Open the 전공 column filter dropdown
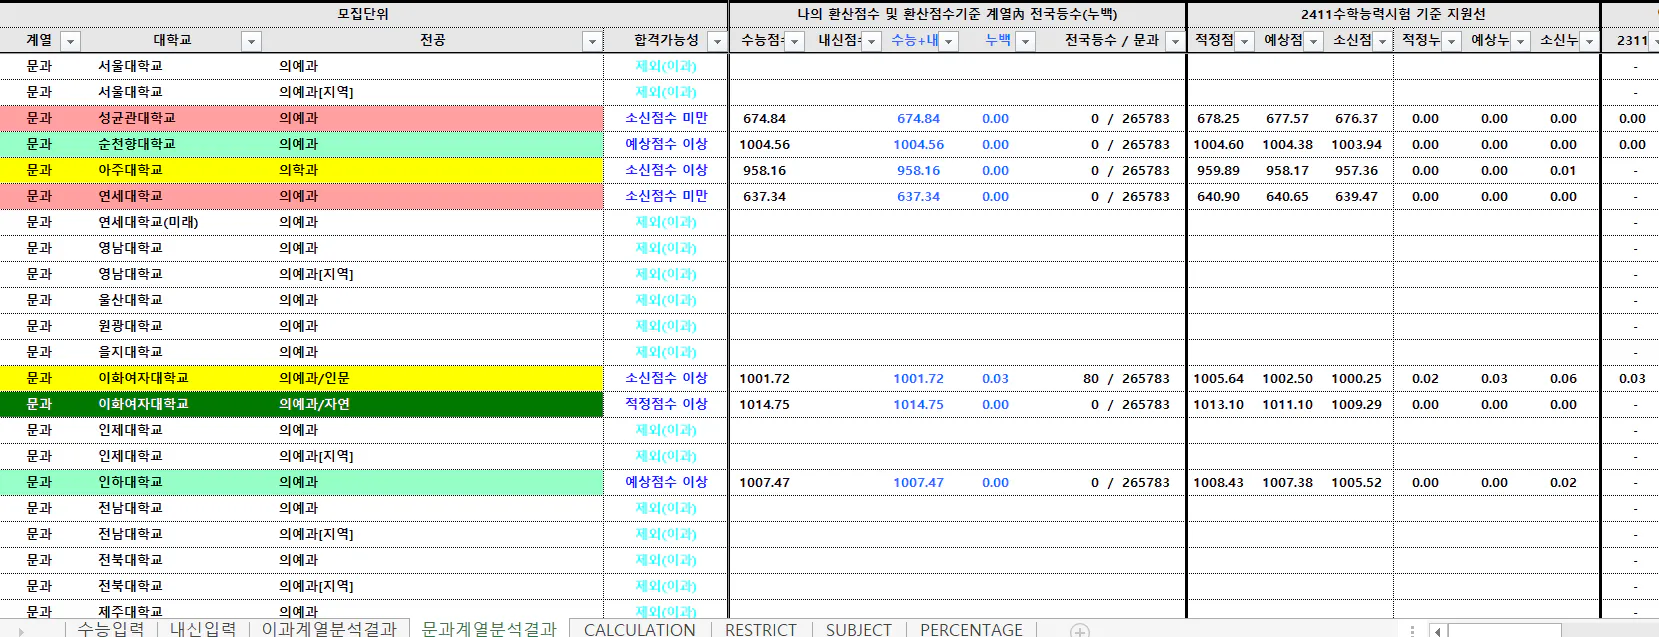 click(593, 41)
